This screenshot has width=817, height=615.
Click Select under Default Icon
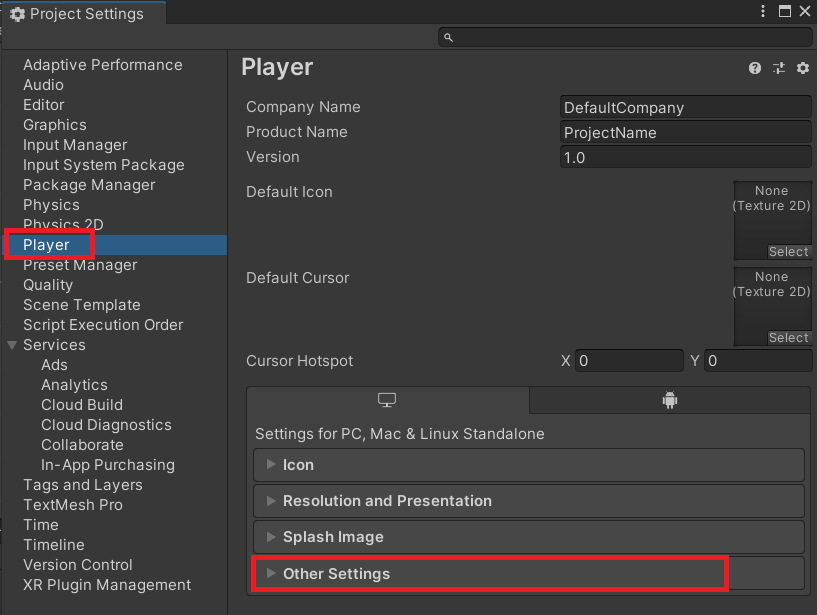pos(789,252)
